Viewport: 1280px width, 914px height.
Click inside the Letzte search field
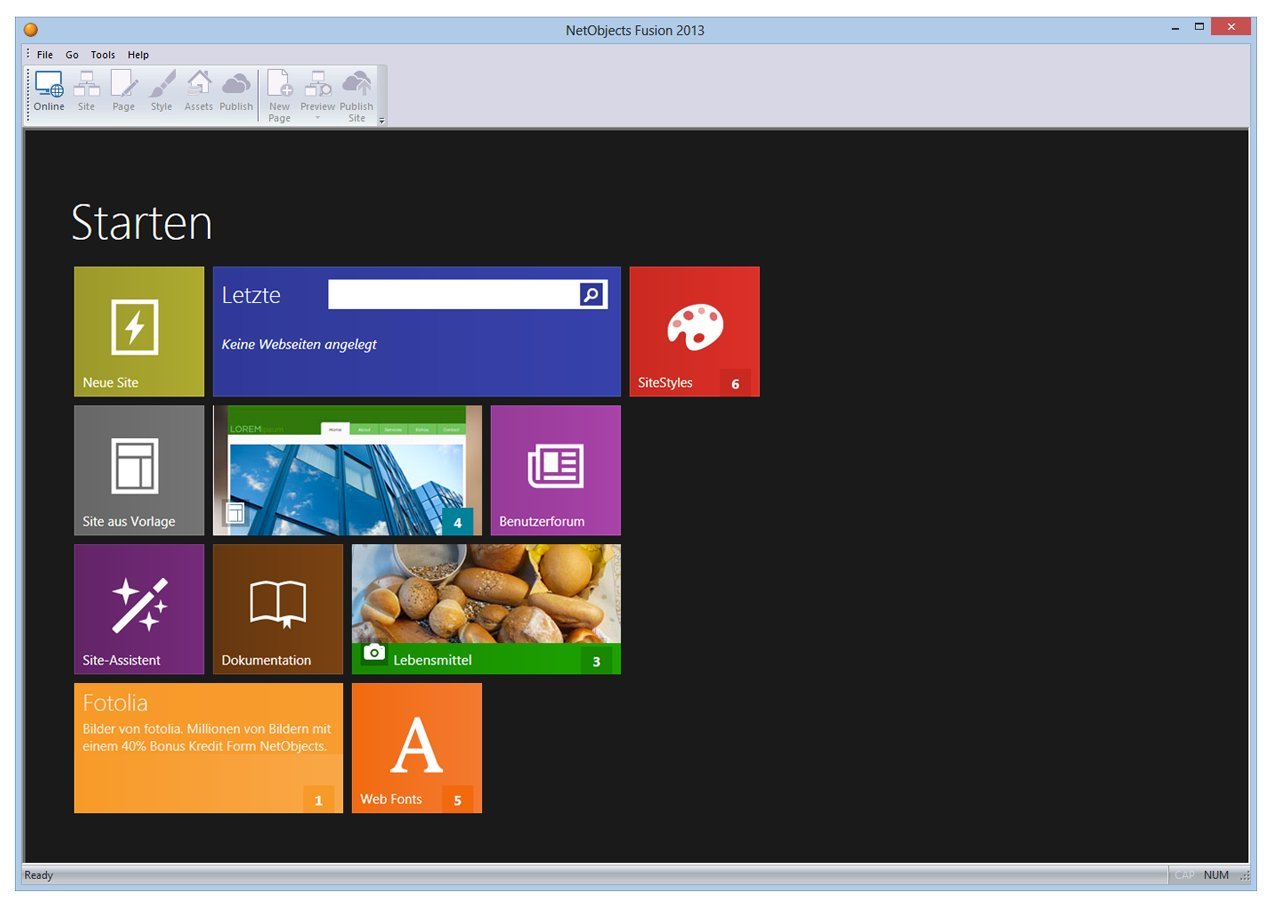454,294
